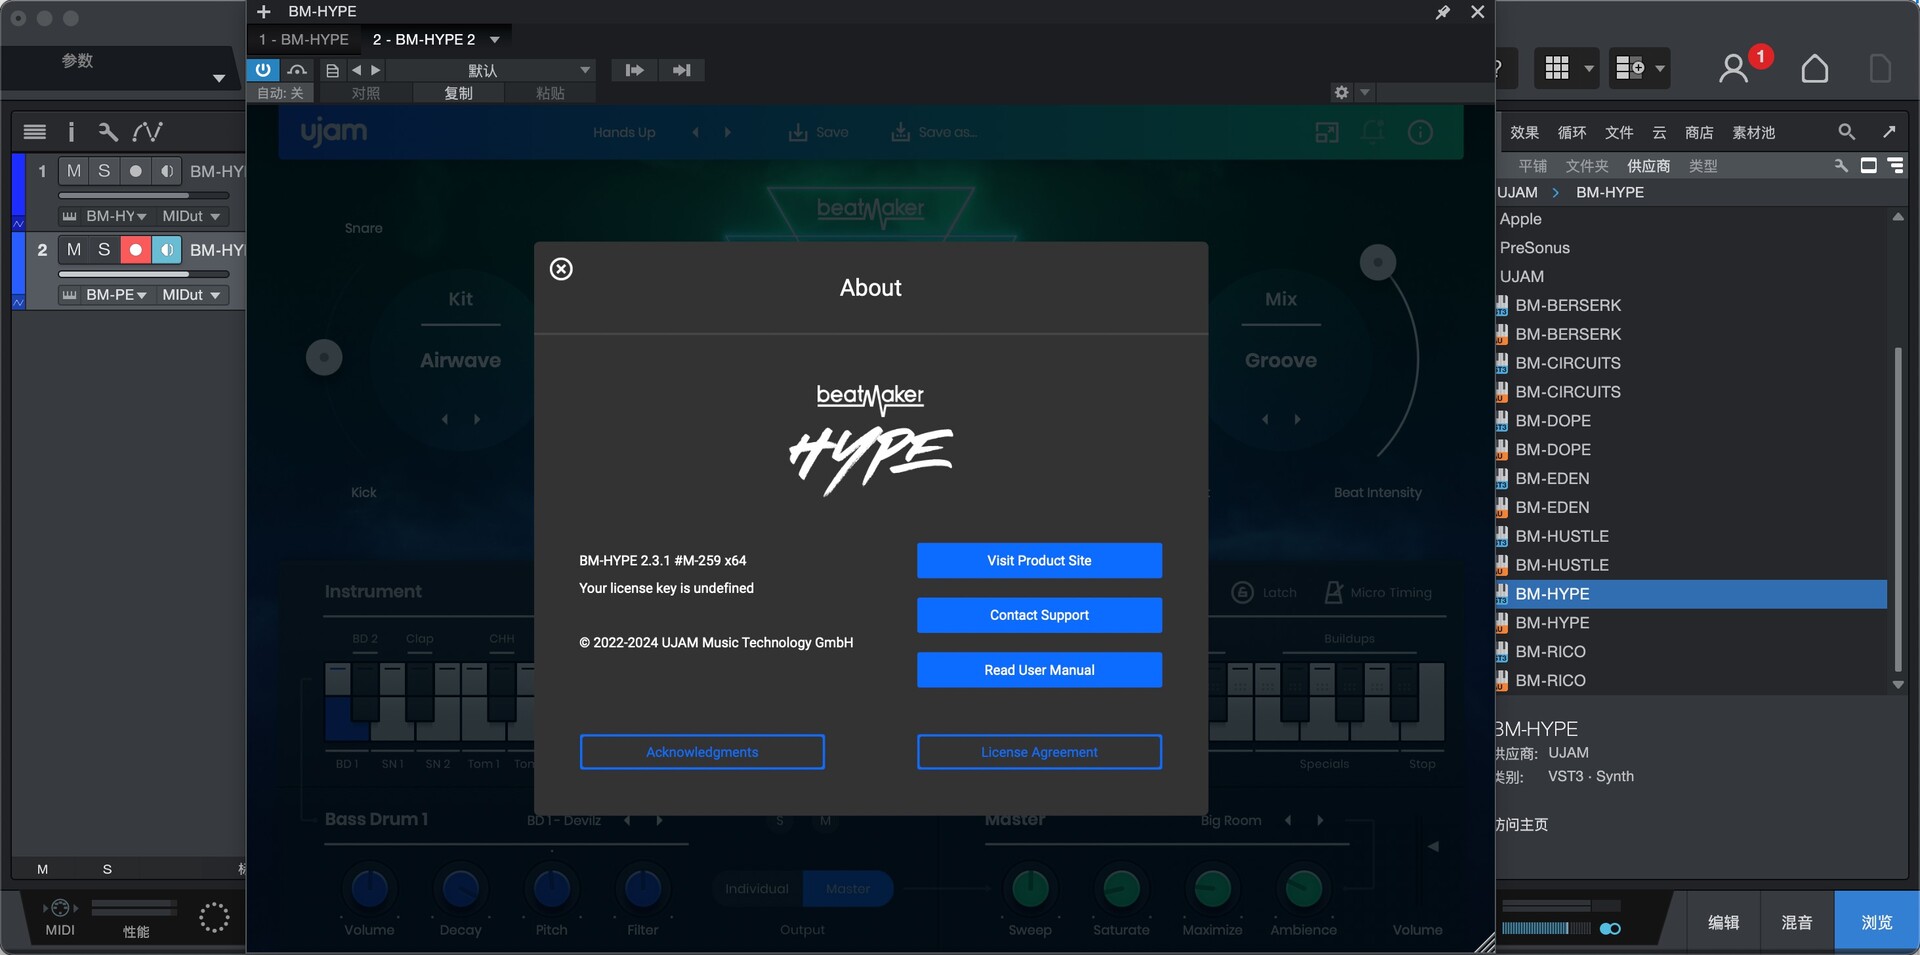Click Contact Support button

pos(1039,615)
